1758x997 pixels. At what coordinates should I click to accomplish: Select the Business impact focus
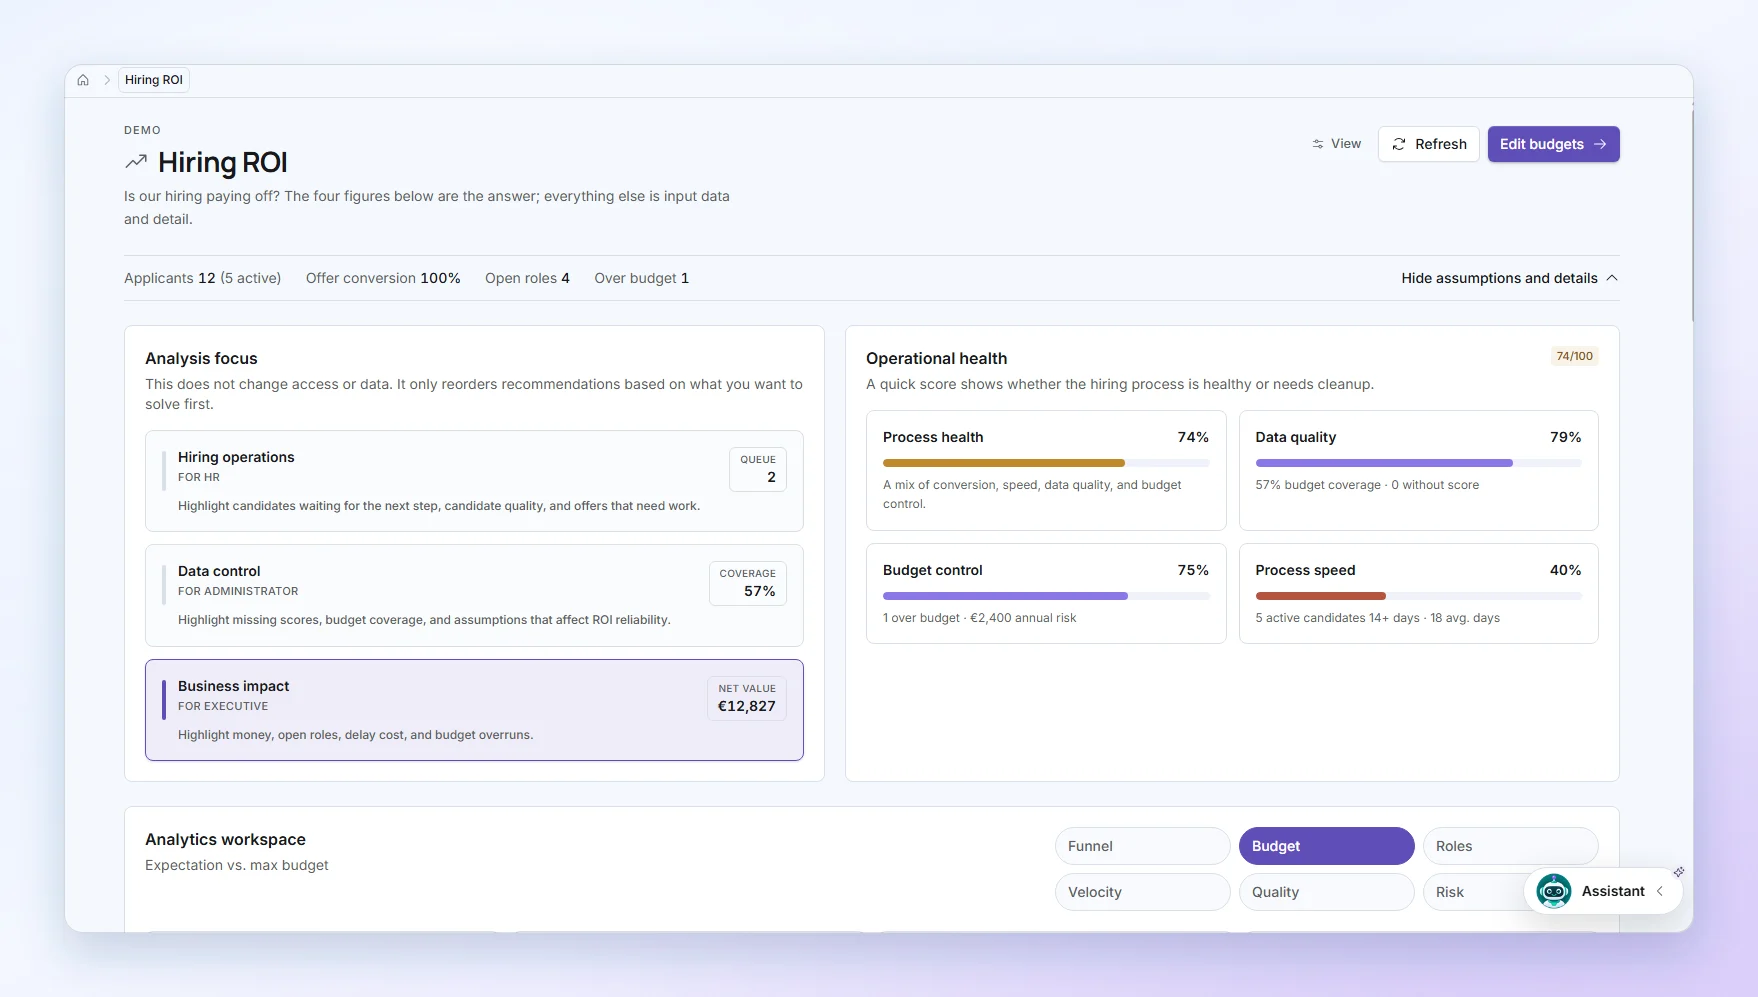tap(474, 710)
